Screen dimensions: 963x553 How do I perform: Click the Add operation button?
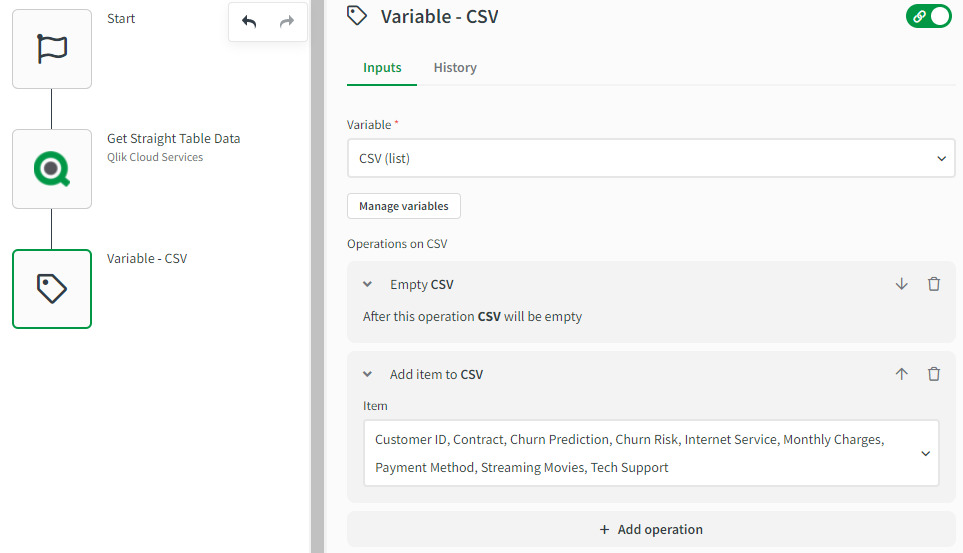651,529
